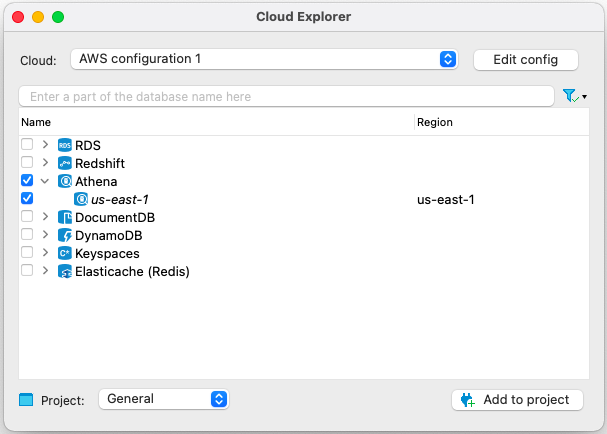The height and width of the screenshot is (434, 607).
Task: Uncheck the Athena checkbox
Action: [x=27, y=180]
